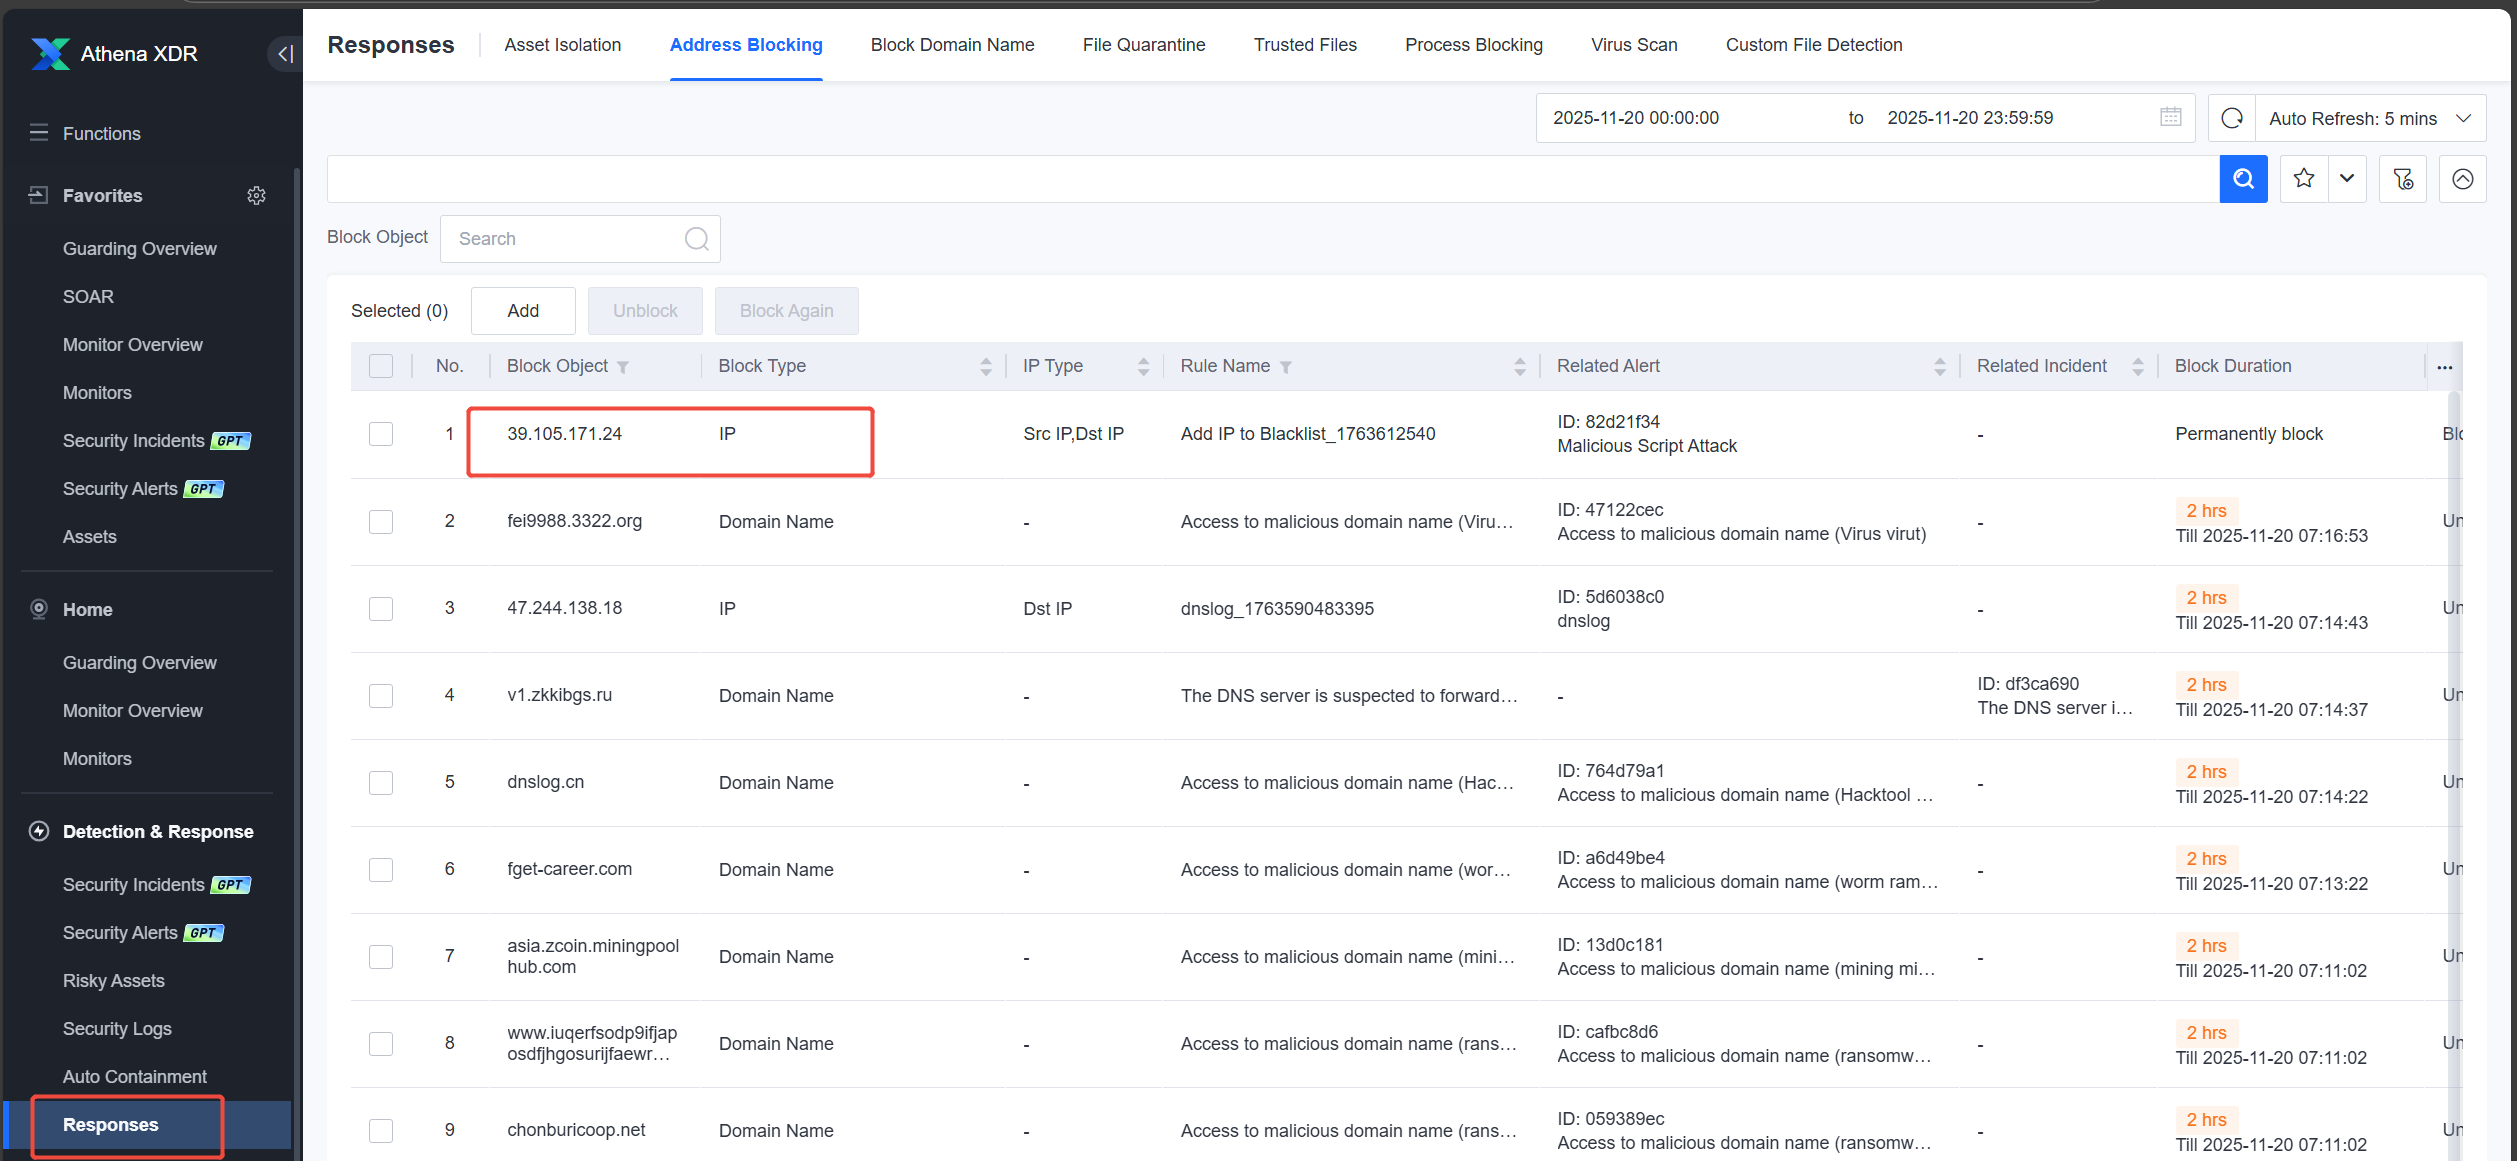Click the refresh circle icon
Viewport: 2517px width, 1161px height.
tap(2232, 118)
